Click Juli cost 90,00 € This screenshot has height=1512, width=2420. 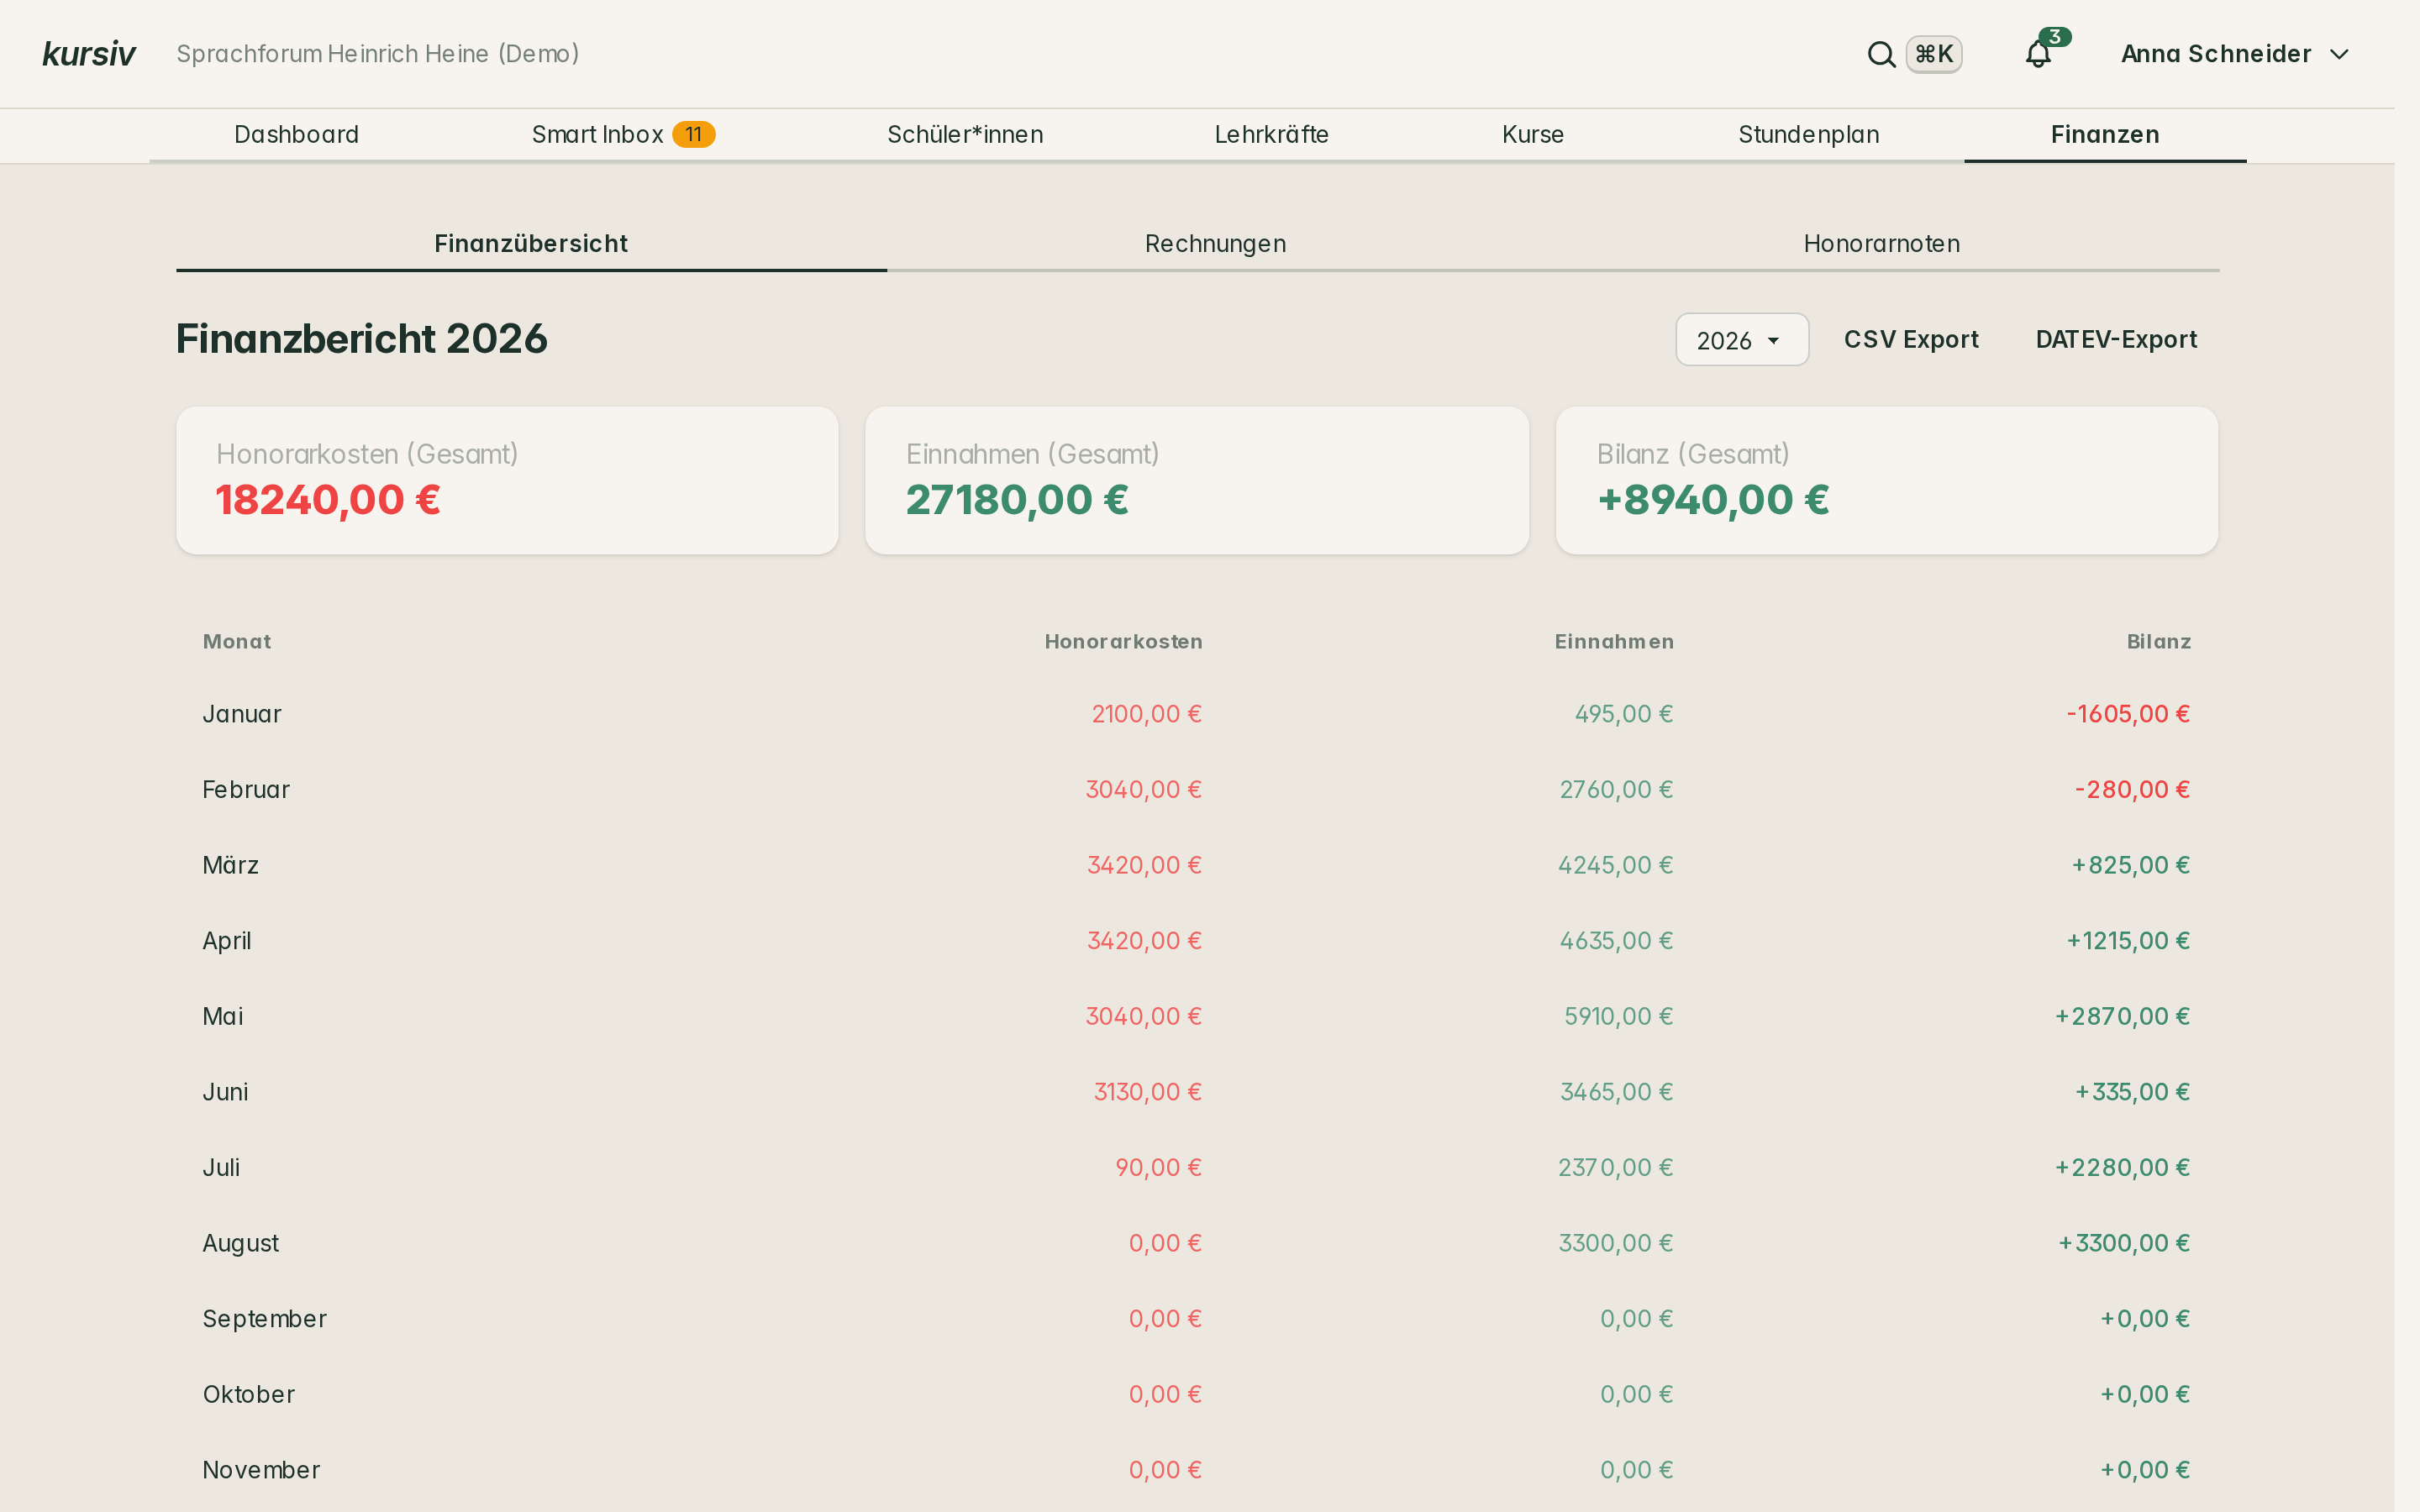pyautogui.click(x=1158, y=1168)
